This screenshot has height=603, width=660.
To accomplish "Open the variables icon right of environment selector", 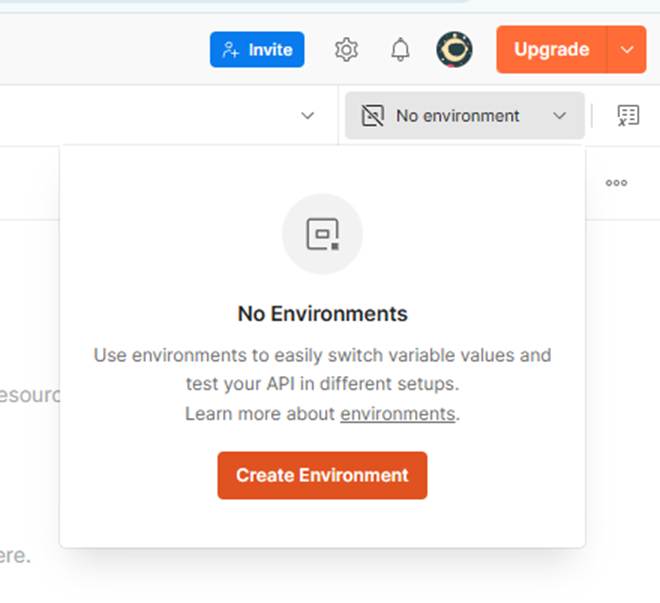I will pyautogui.click(x=627, y=116).
